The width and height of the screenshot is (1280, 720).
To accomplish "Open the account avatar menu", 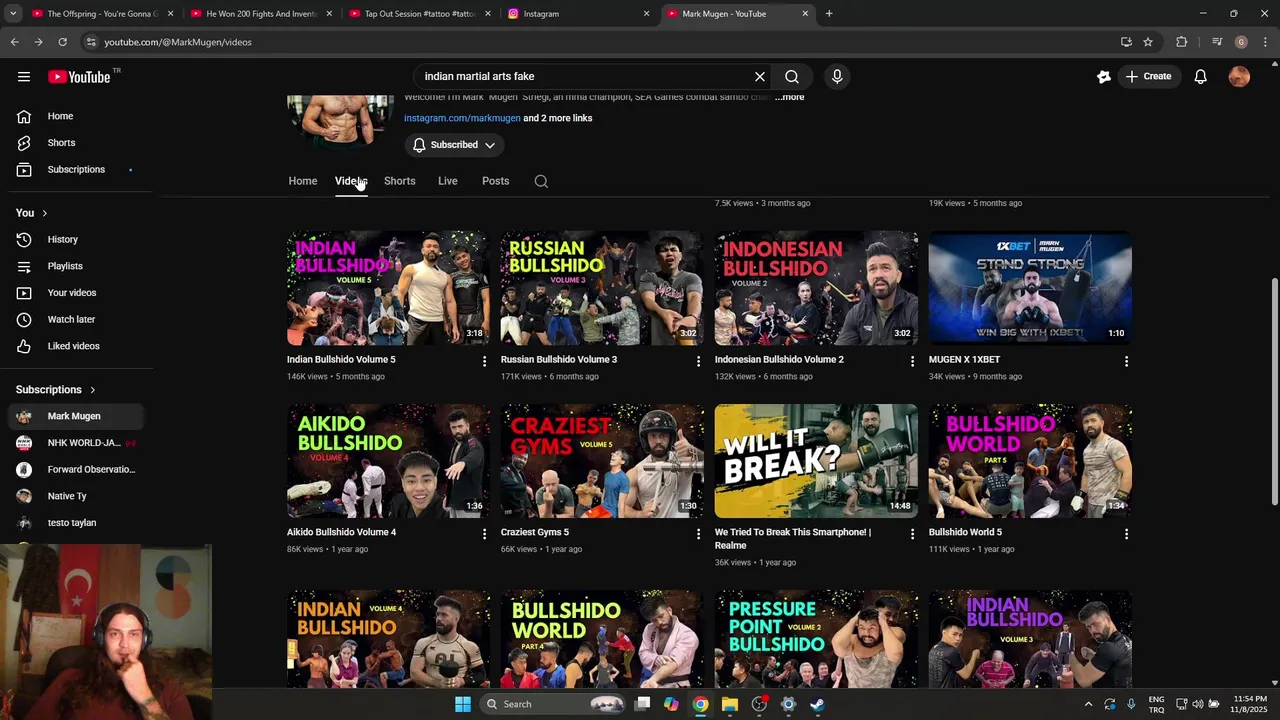I will (1239, 76).
